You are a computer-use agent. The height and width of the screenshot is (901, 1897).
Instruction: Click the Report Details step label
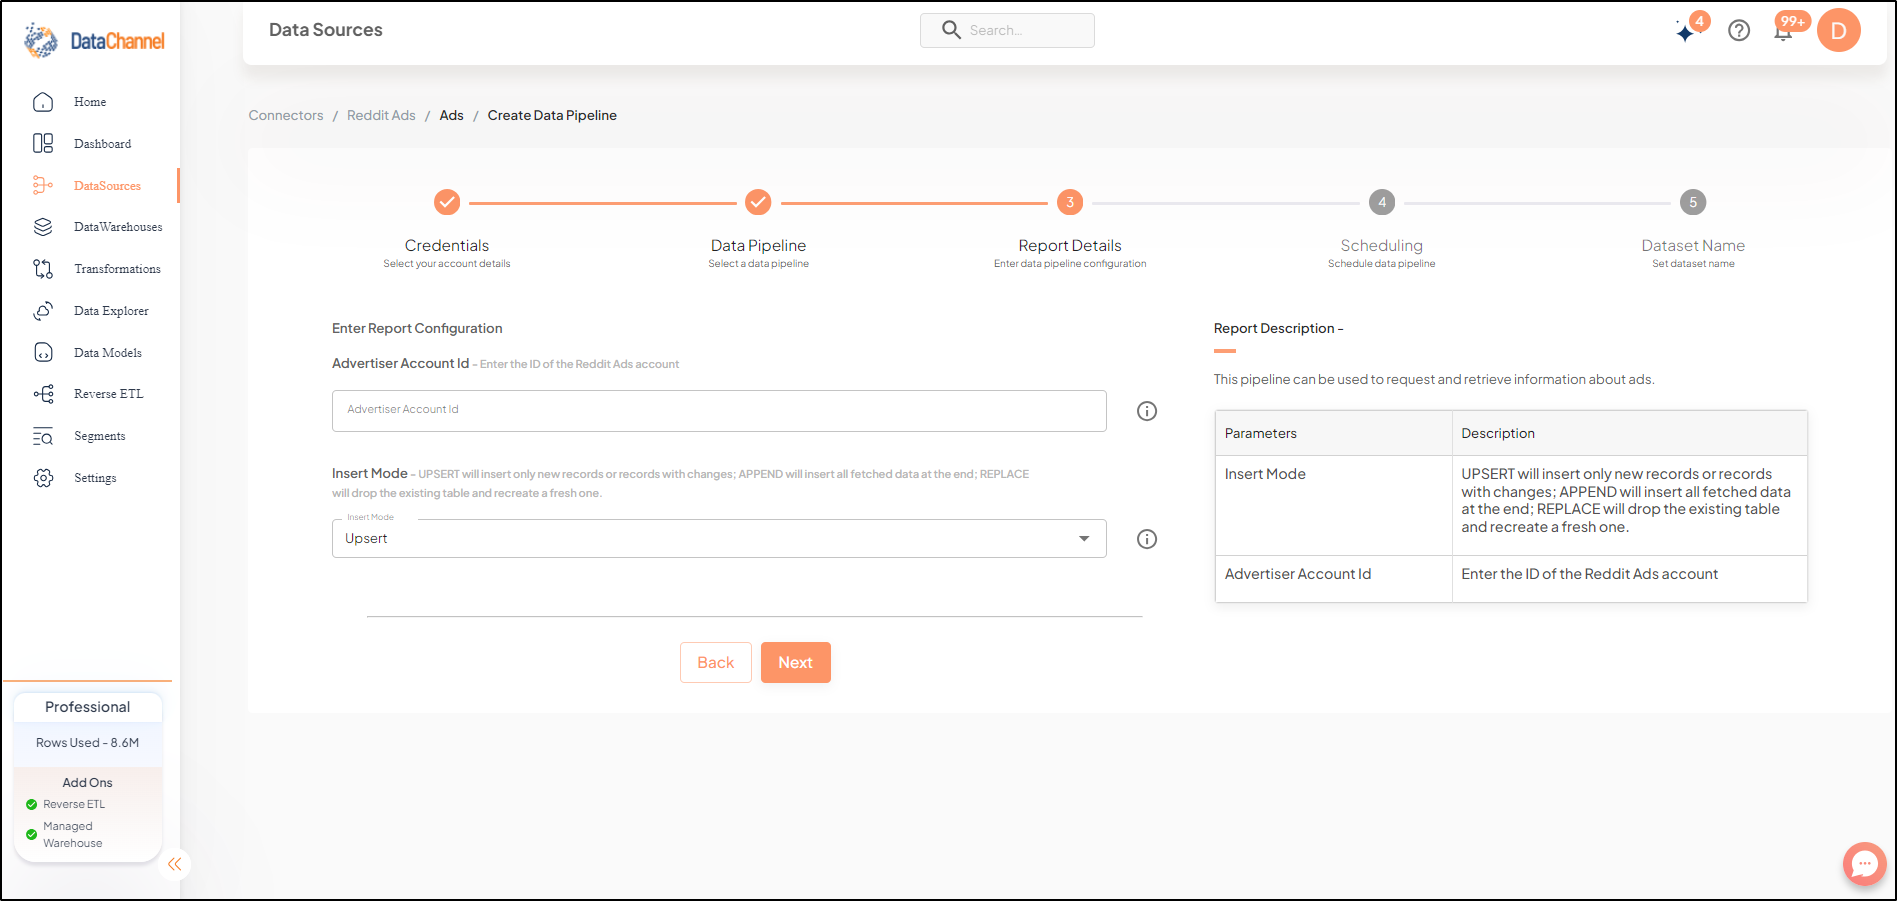pos(1070,246)
